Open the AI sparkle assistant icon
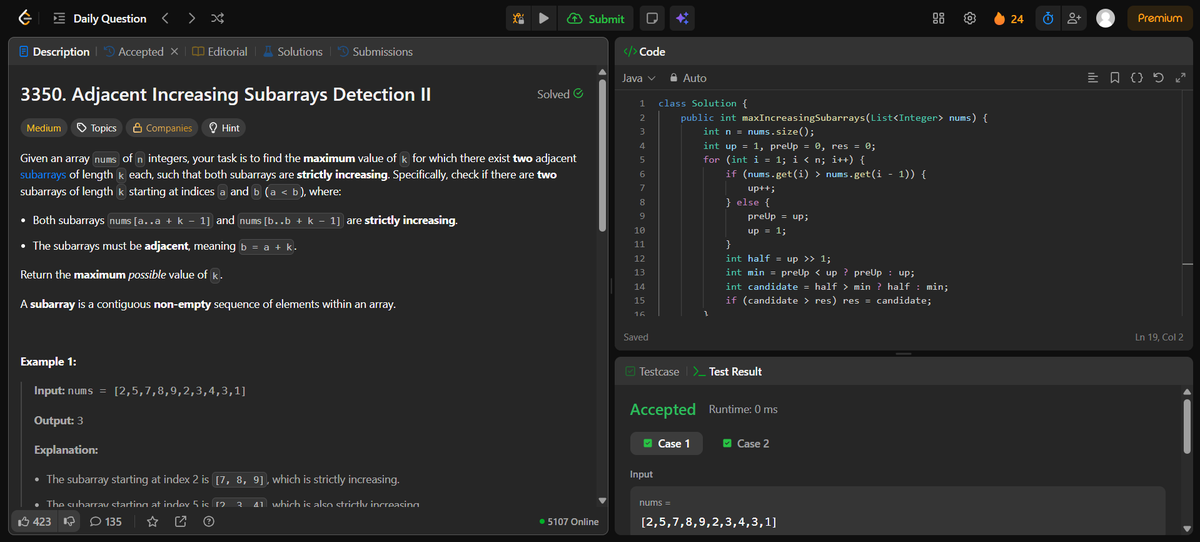The height and width of the screenshot is (542, 1200). coord(682,18)
